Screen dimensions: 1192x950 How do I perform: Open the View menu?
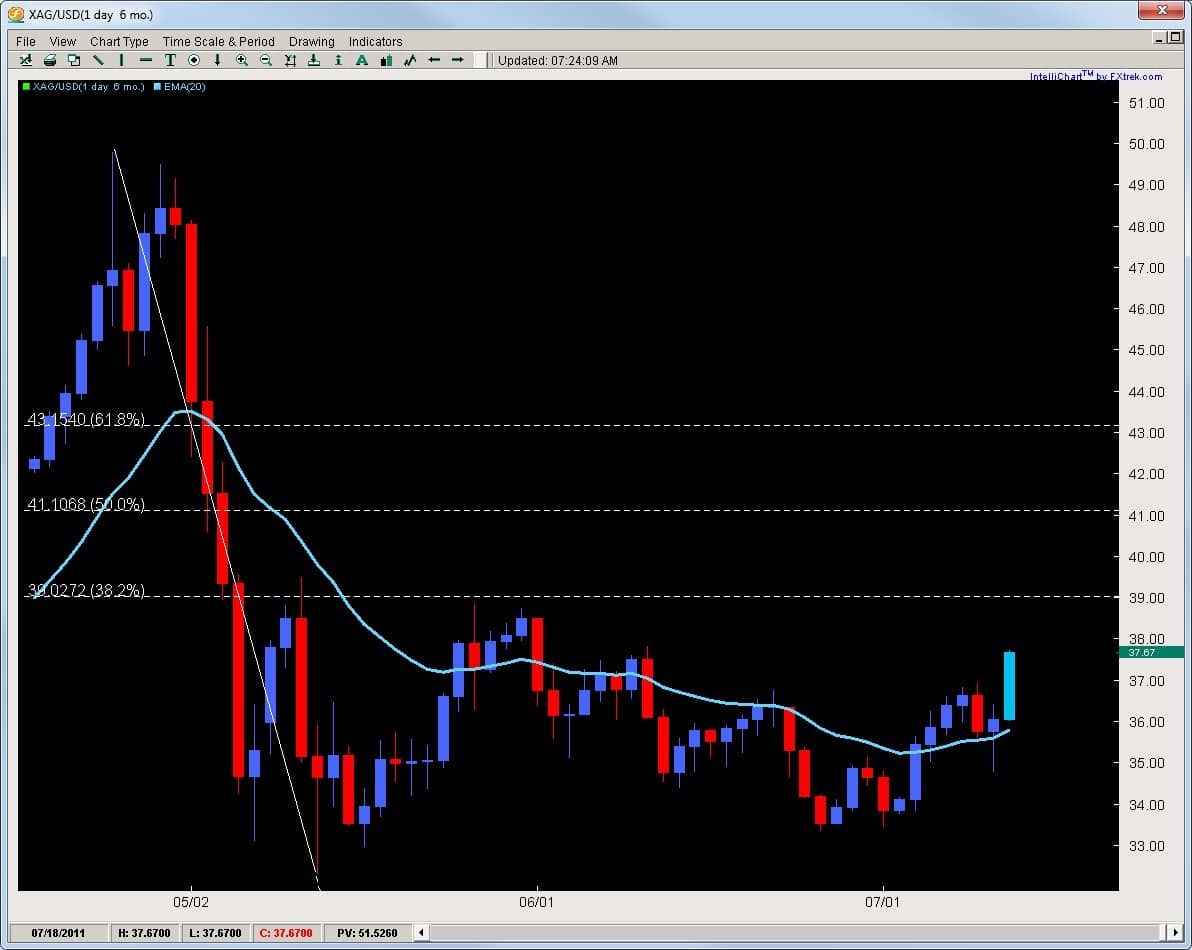62,41
